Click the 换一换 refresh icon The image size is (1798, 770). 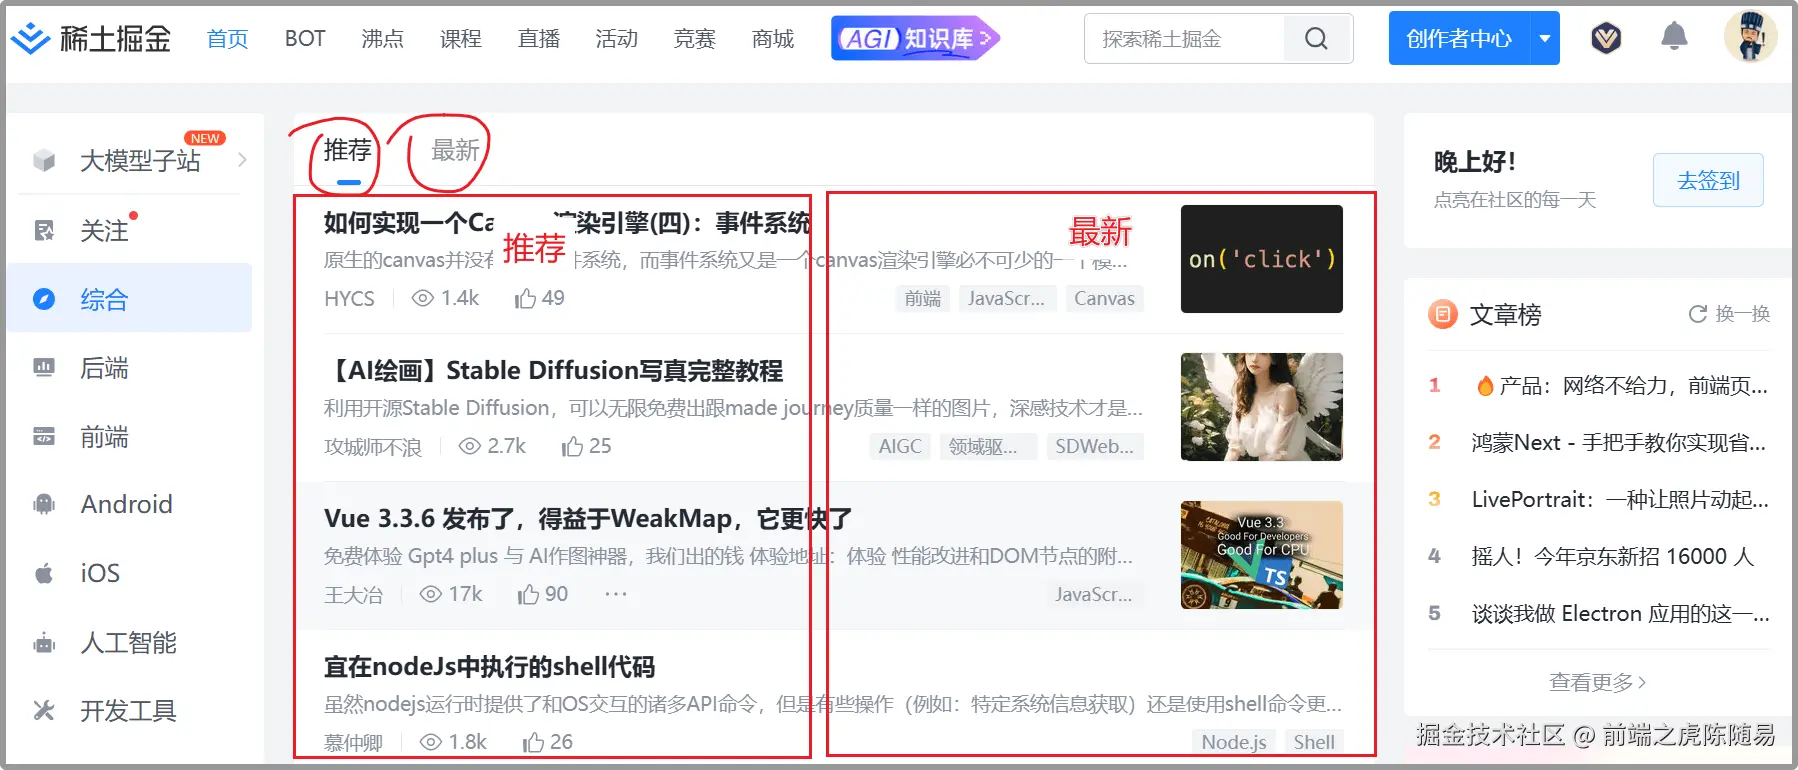1697,314
